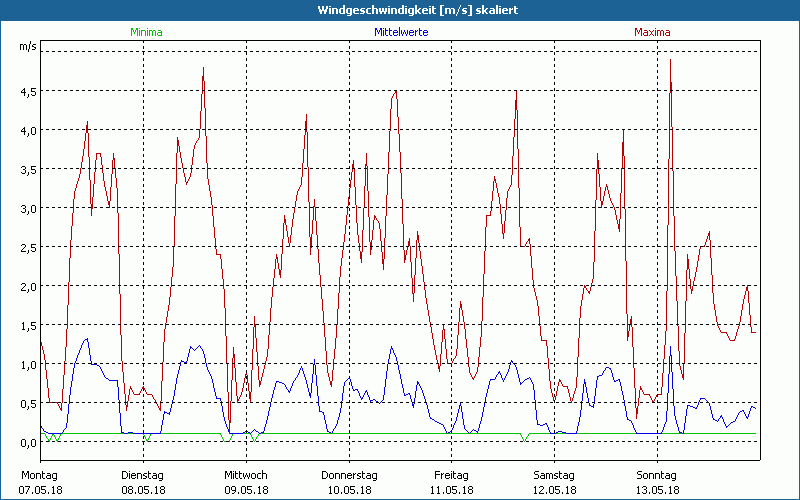The height and width of the screenshot is (500, 800).
Task: Pick the Freitag day label
Action: (451, 475)
